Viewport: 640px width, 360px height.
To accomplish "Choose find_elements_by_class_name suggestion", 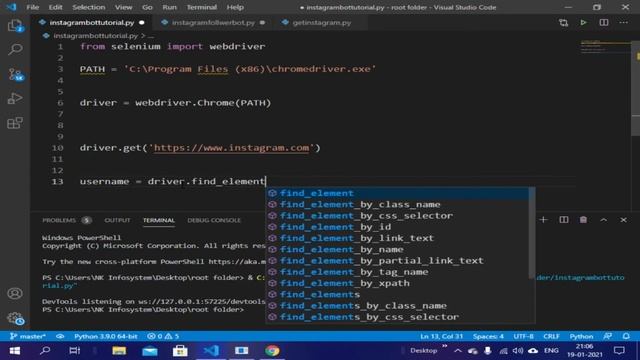I will click(x=398, y=305).
